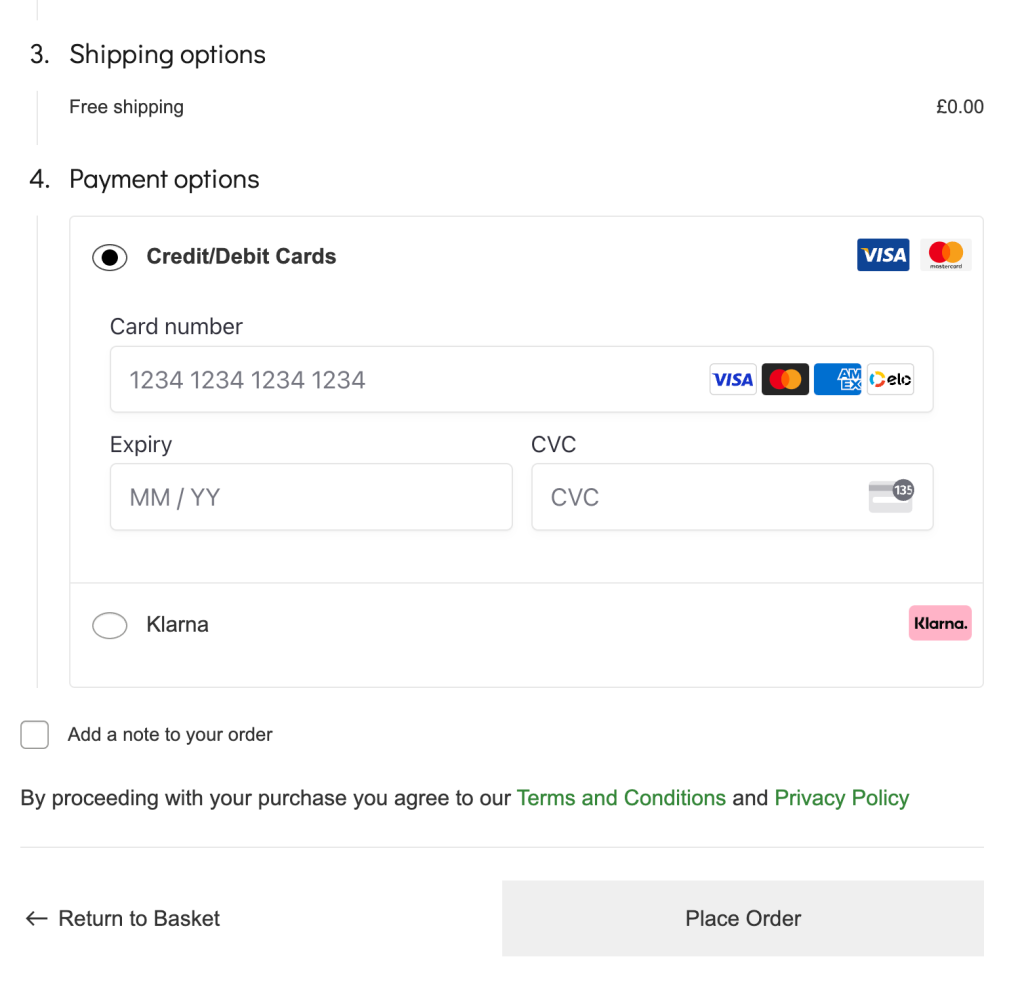The height and width of the screenshot is (993, 1024).
Task: Click the Visa logo beside Credit/Debit Cards
Action: pos(882,255)
